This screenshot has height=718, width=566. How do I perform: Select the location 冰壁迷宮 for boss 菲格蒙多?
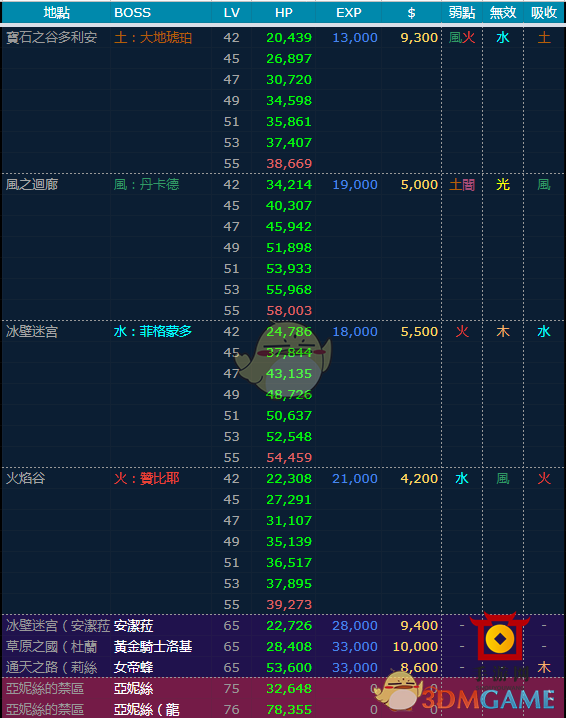coord(32,332)
